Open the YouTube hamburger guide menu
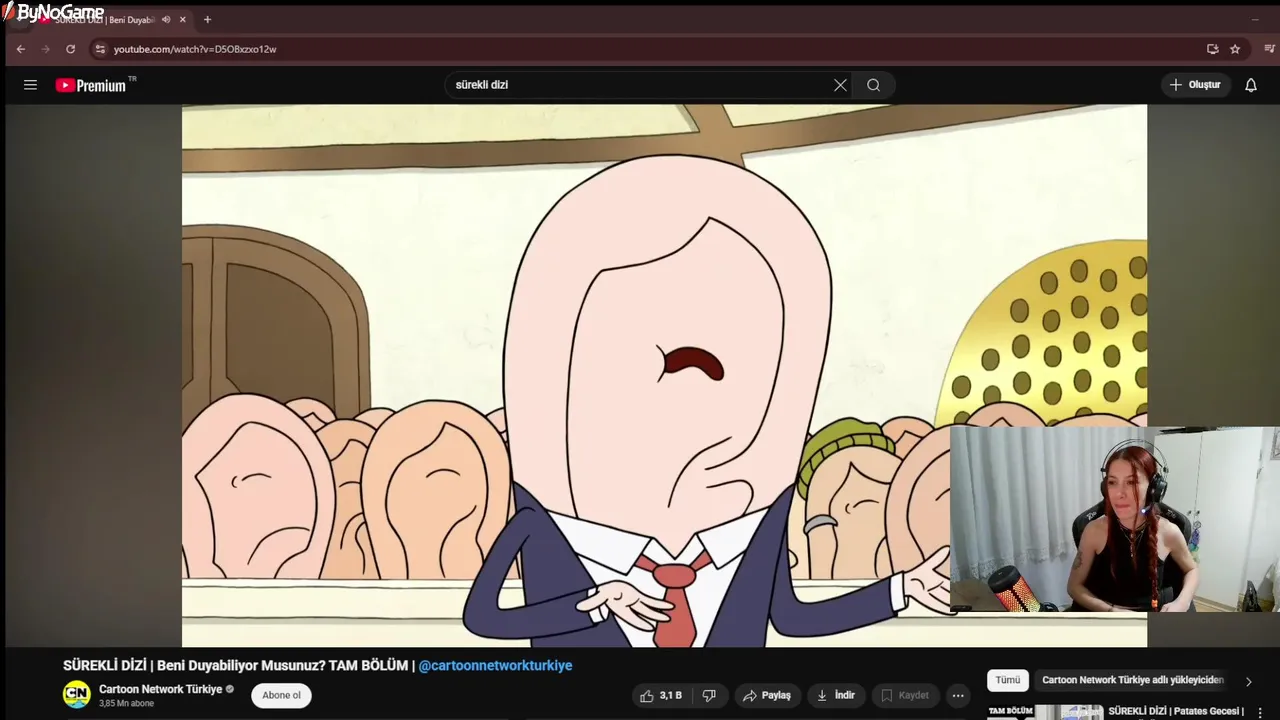Screen dimensions: 1280x720 30,85
